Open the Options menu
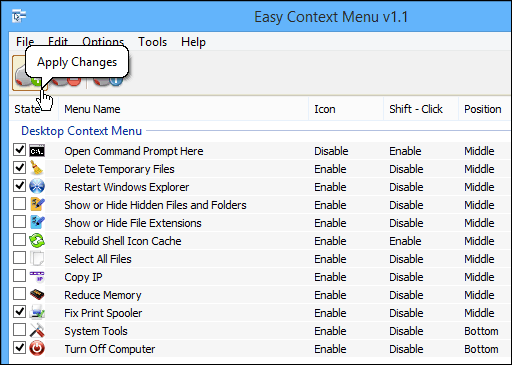The image size is (512, 365). (x=103, y=42)
